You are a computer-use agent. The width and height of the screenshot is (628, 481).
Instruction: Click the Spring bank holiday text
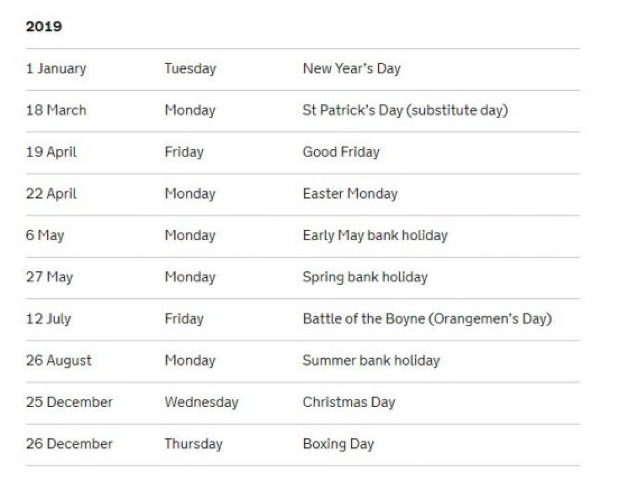point(365,277)
